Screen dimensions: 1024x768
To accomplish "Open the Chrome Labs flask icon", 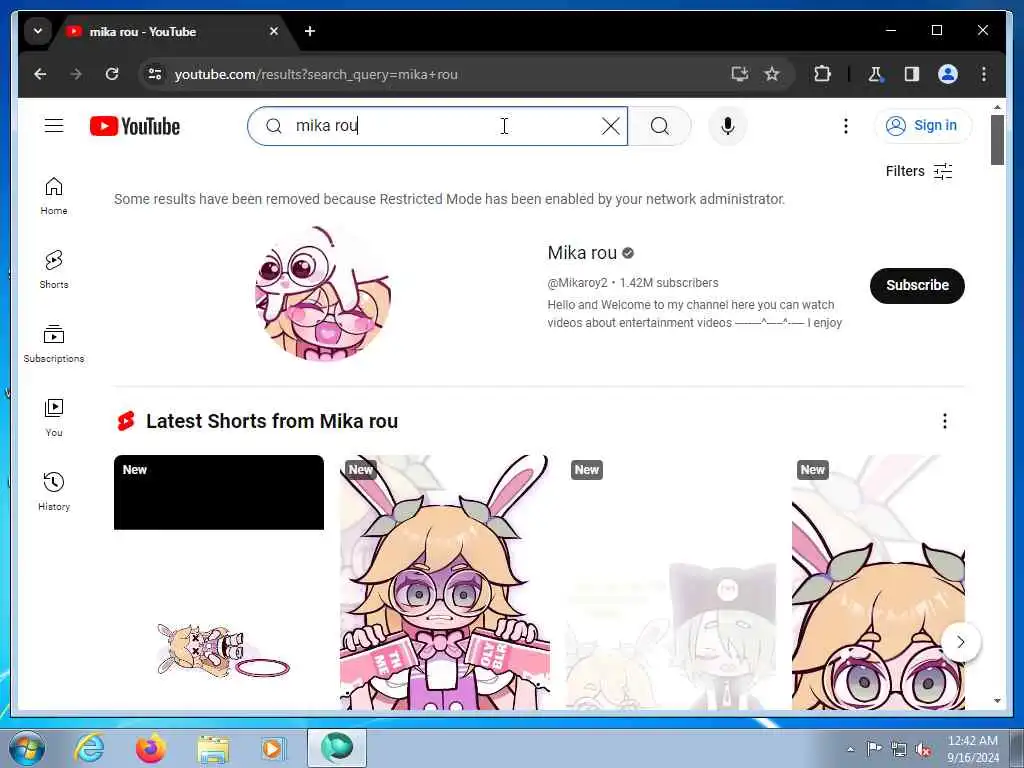I will coord(875,74).
